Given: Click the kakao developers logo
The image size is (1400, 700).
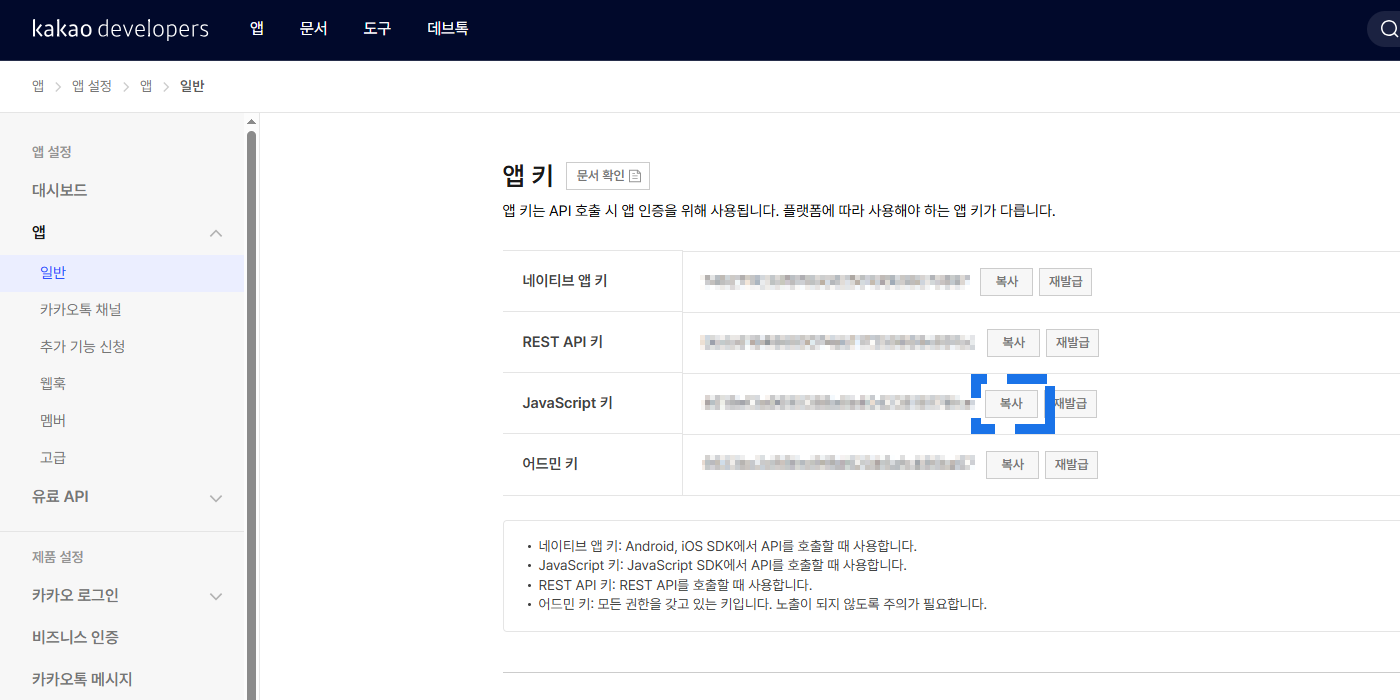Looking at the screenshot, I should 120,29.
